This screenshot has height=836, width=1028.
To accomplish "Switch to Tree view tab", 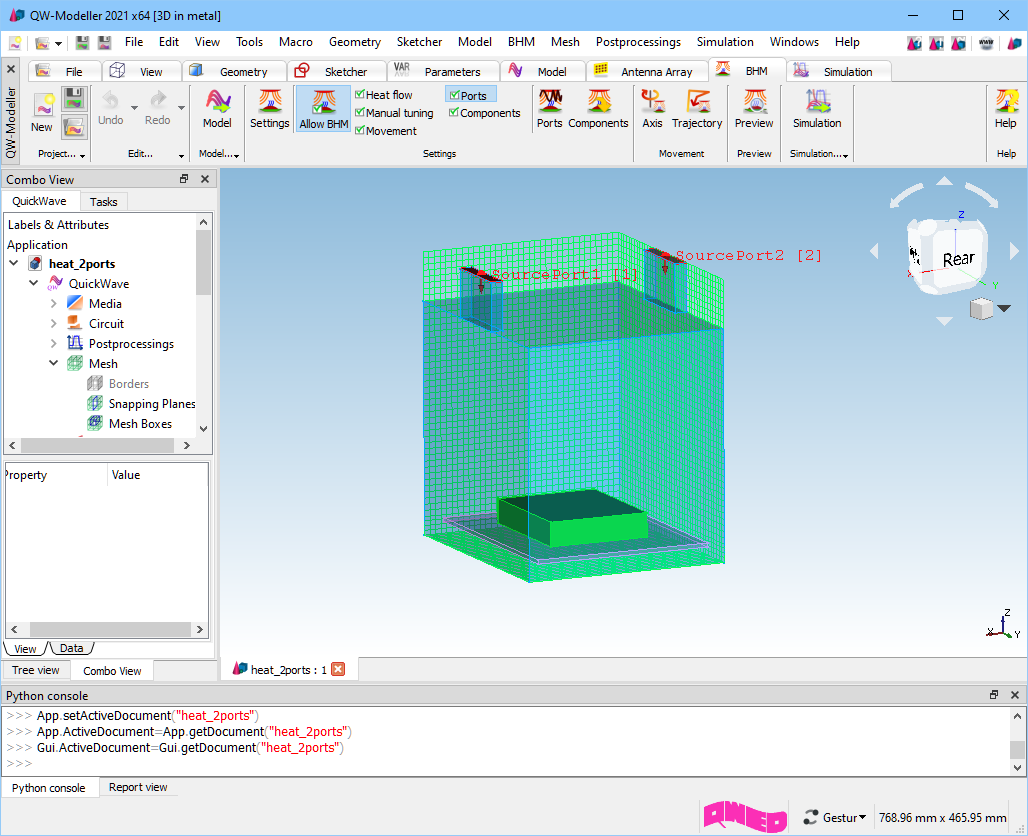I will point(35,670).
